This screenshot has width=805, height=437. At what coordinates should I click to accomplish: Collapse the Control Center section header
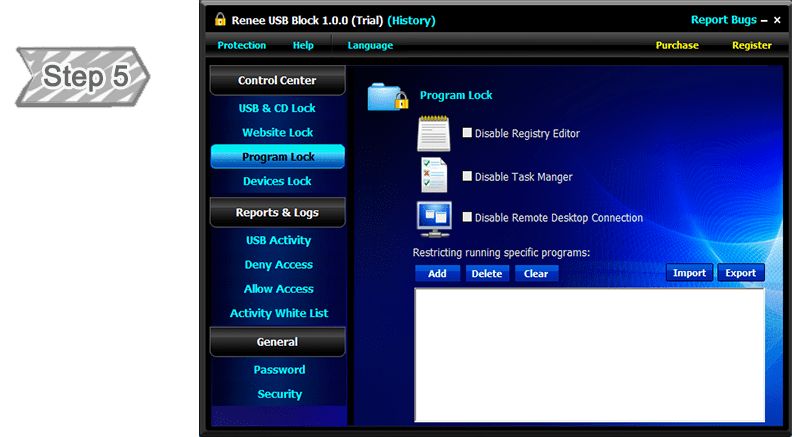point(277,80)
